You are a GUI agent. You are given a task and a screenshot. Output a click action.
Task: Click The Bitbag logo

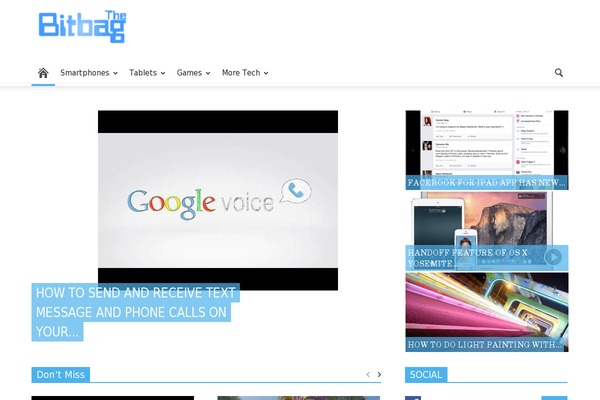point(82,26)
